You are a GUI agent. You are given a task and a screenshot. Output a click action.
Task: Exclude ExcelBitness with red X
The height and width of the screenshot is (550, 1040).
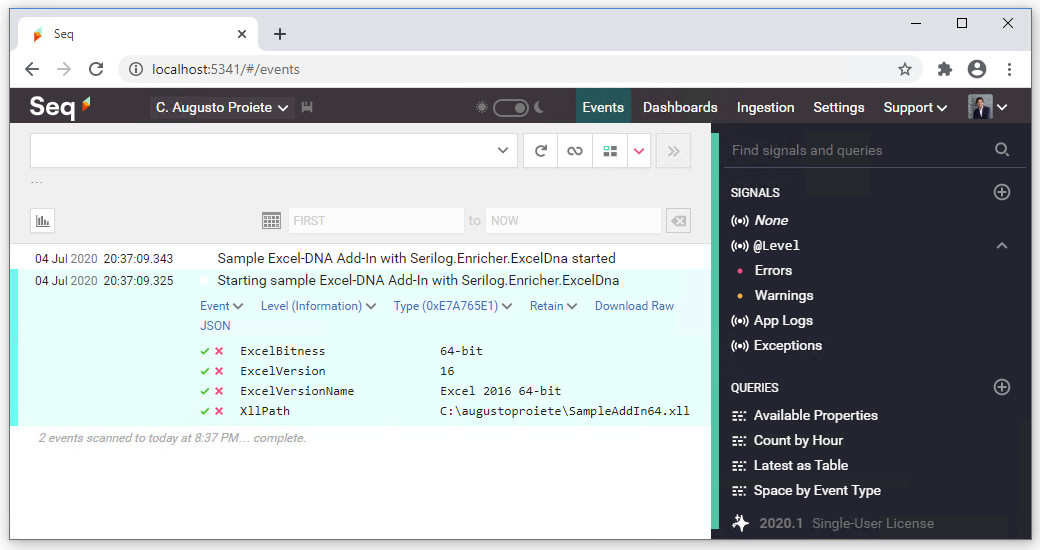tap(219, 351)
